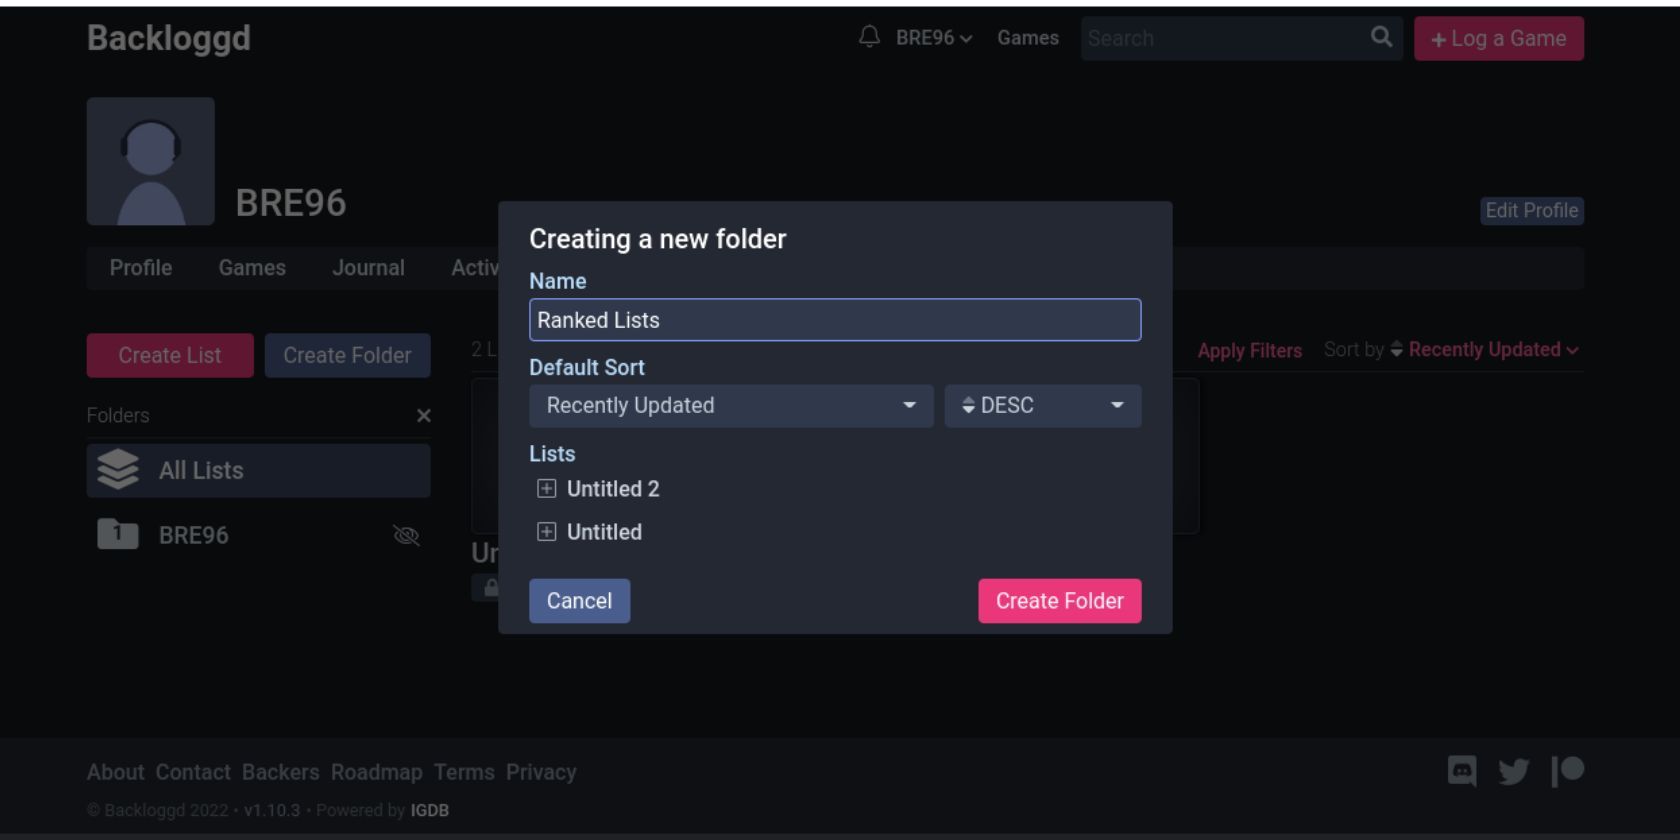Switch to the Journal tab
The width and height of the screenshot is (1680, 840).
tap(368, 268)
